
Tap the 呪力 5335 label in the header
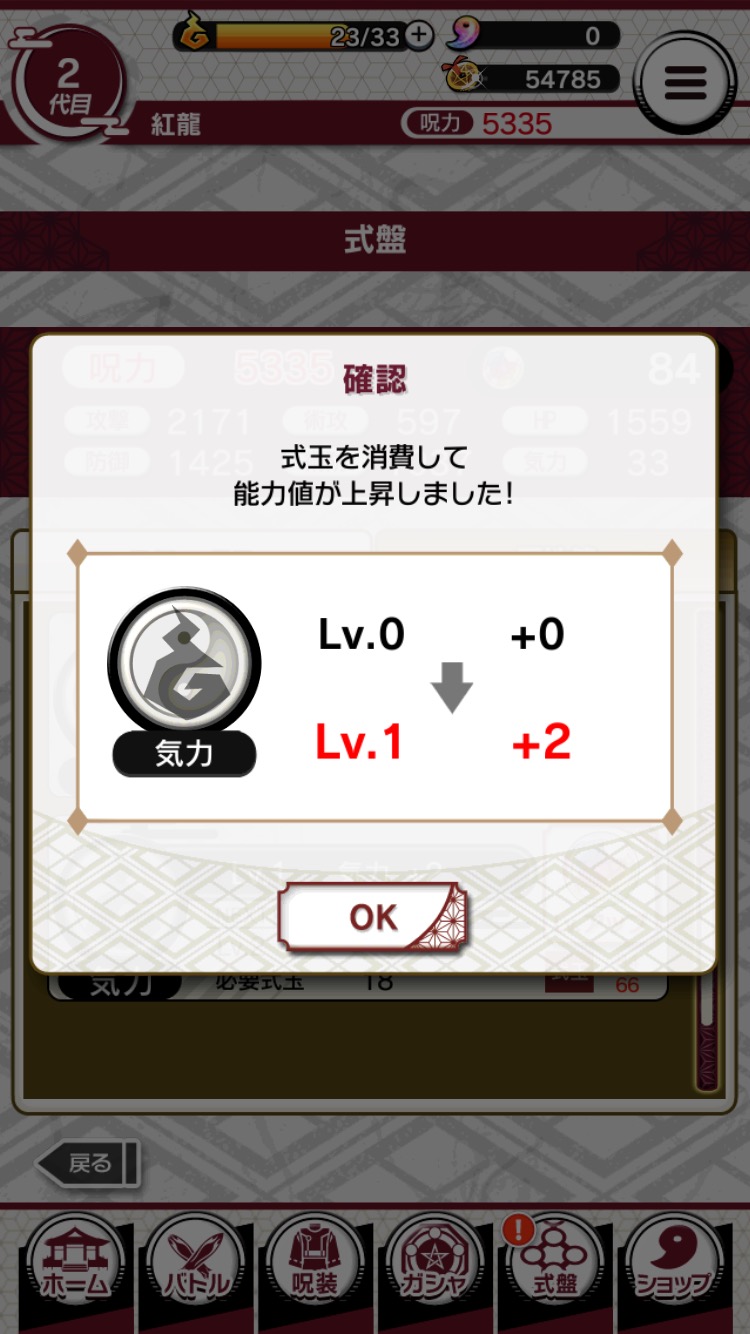point(478,123)
